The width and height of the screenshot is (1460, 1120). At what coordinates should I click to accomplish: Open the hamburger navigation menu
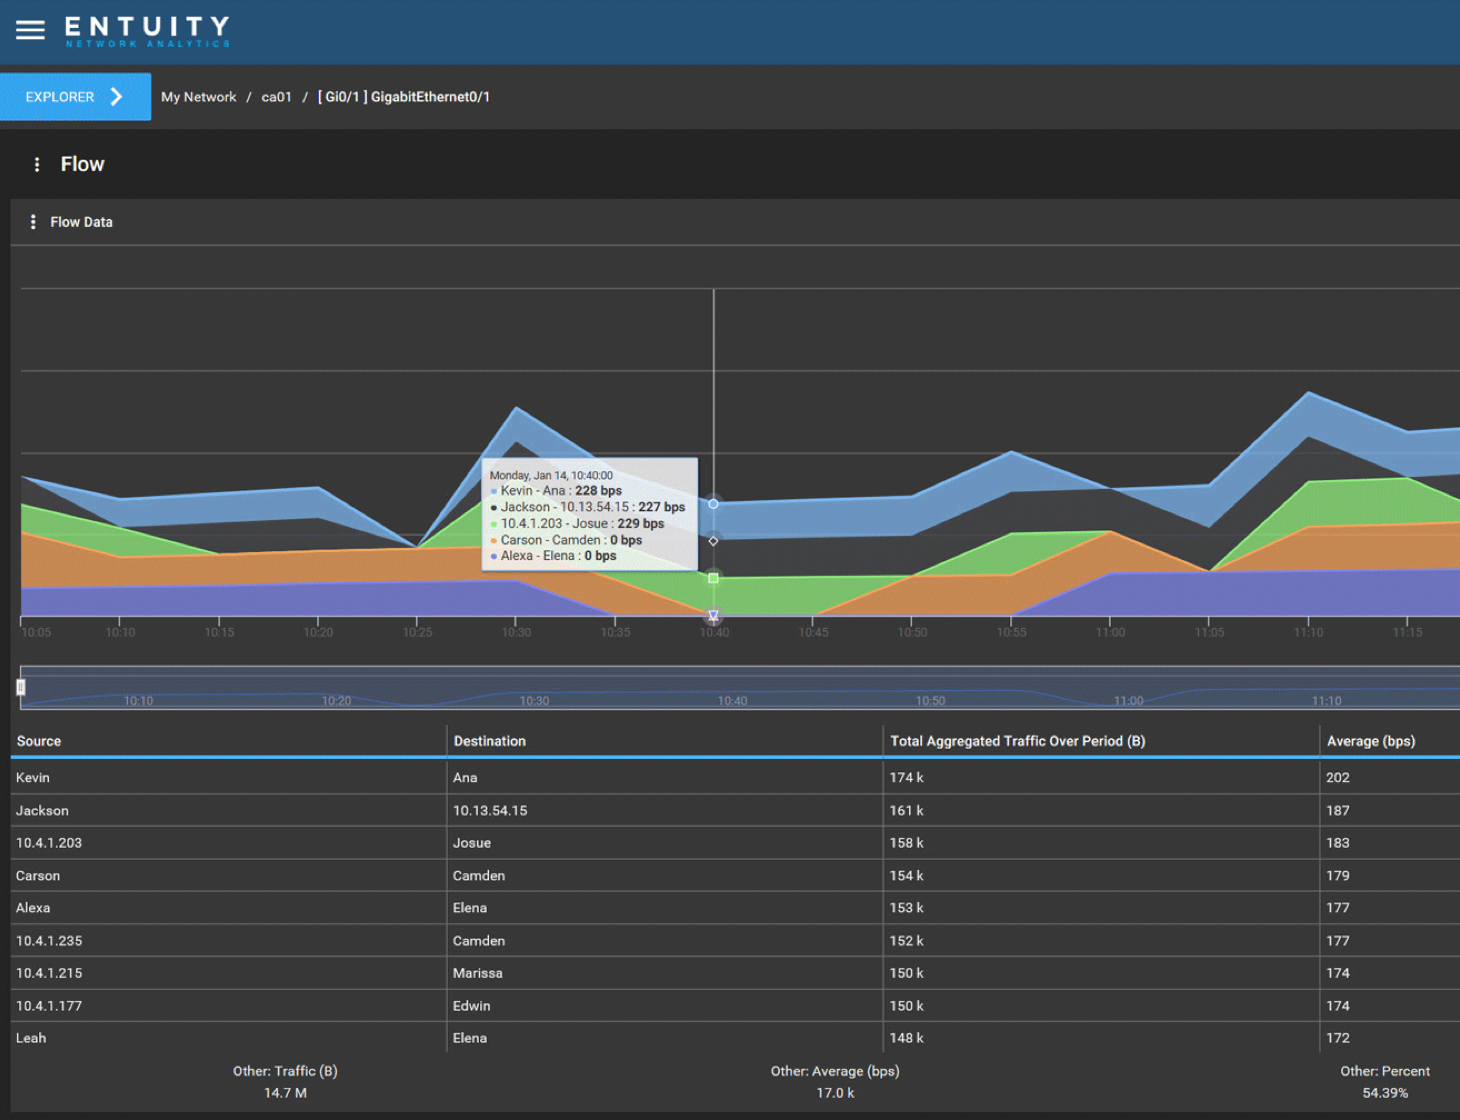click(29, 30)
